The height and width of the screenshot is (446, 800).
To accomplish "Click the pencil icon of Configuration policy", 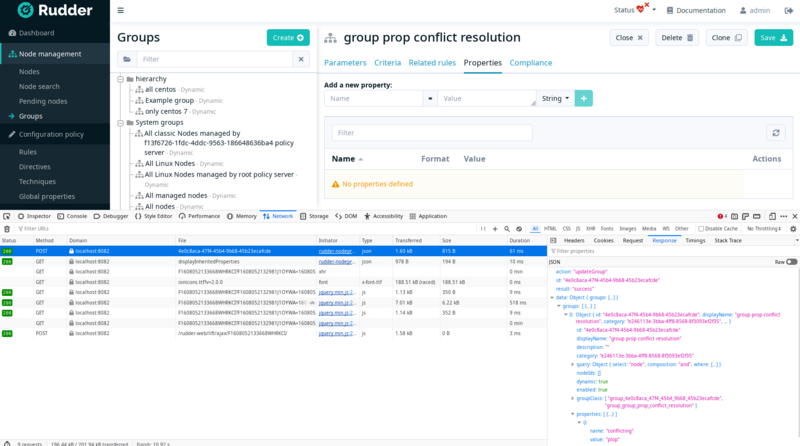I will tap(12, 134).
